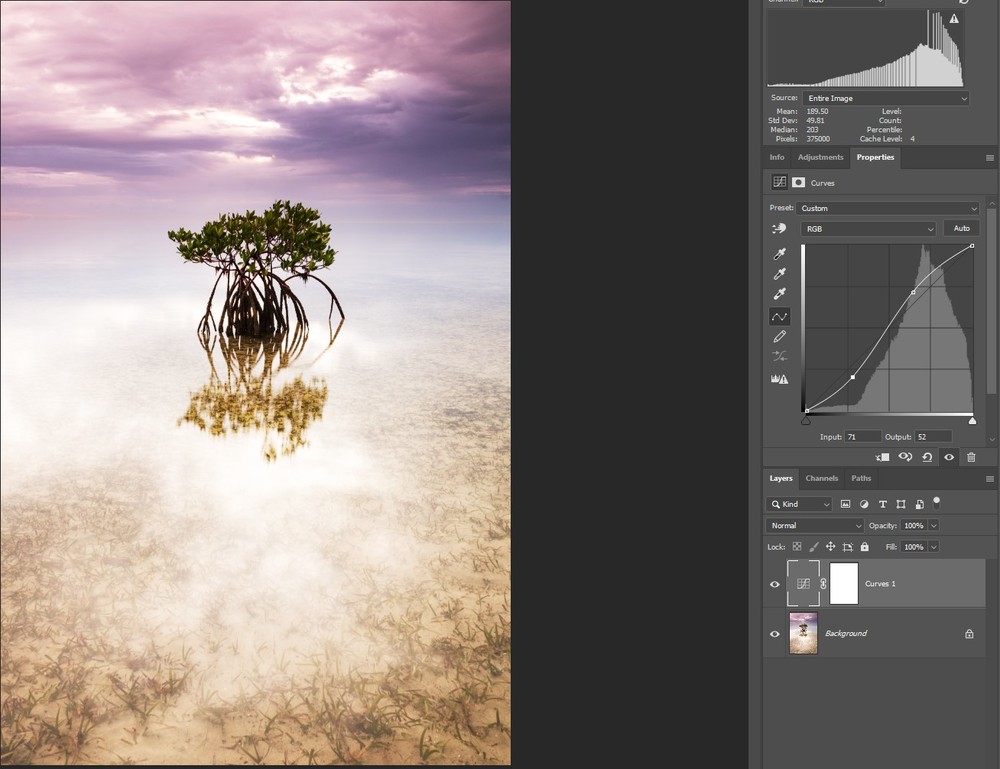Screen dimensions: 1000x769
Task: Open the histogram Source dropdown
Action: [x=886, y=98]
